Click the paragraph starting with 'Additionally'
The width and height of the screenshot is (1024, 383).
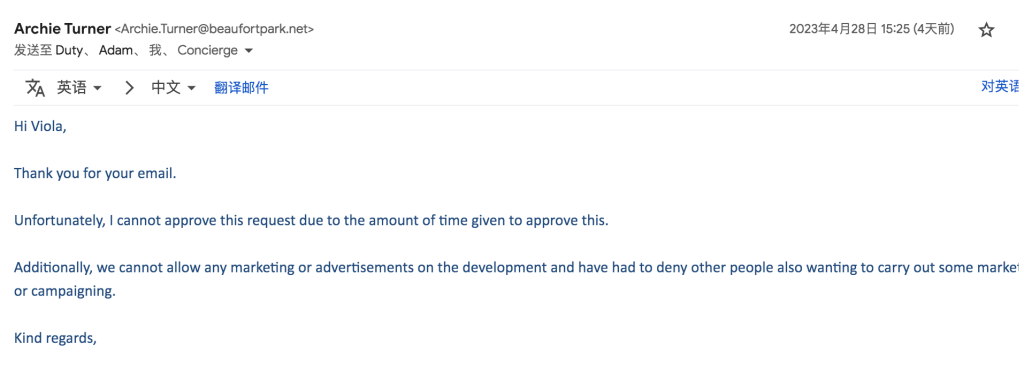(516, 279)
